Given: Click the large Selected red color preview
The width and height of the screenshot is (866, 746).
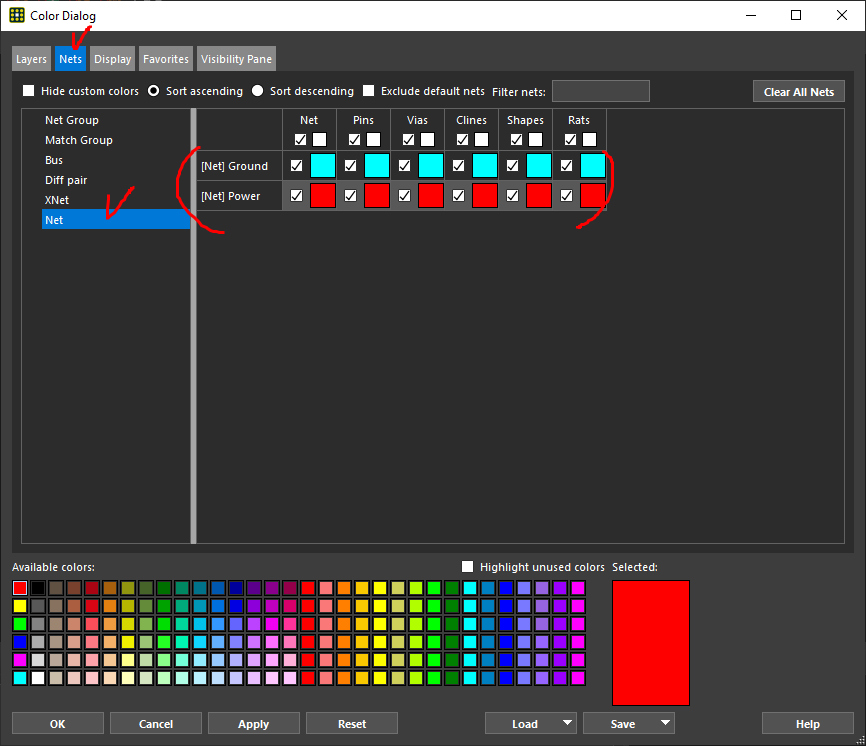Looking at the screenshot, I should click(x=651, y=643).
